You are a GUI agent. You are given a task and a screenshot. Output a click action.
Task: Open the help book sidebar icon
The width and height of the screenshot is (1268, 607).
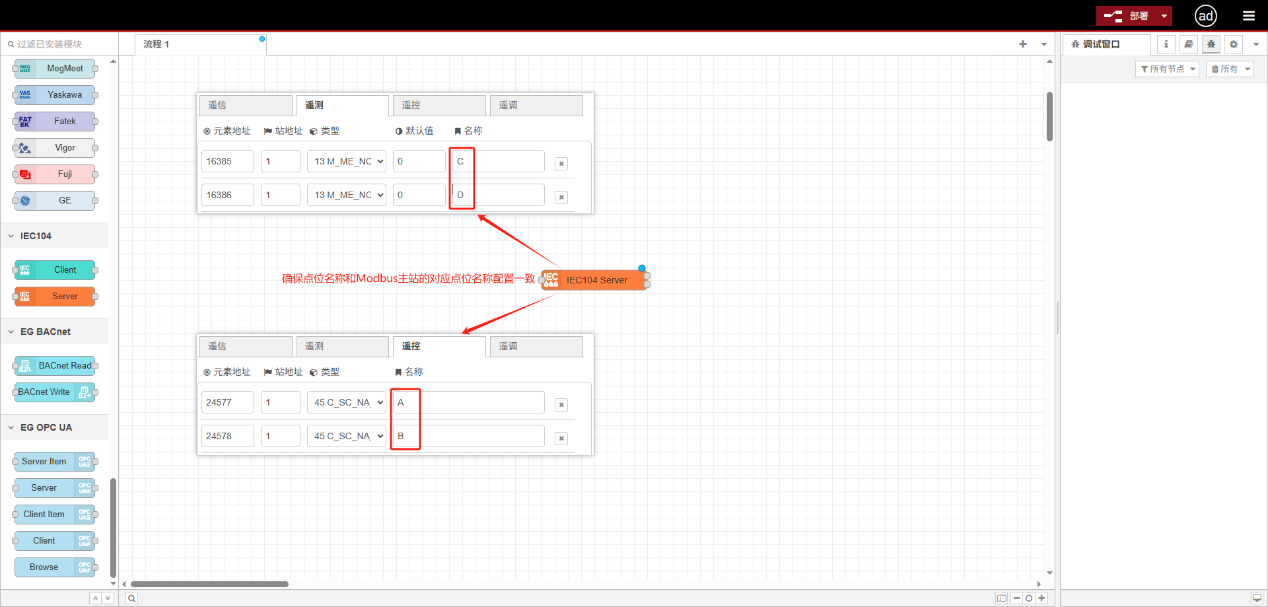tap(1188, 44)
